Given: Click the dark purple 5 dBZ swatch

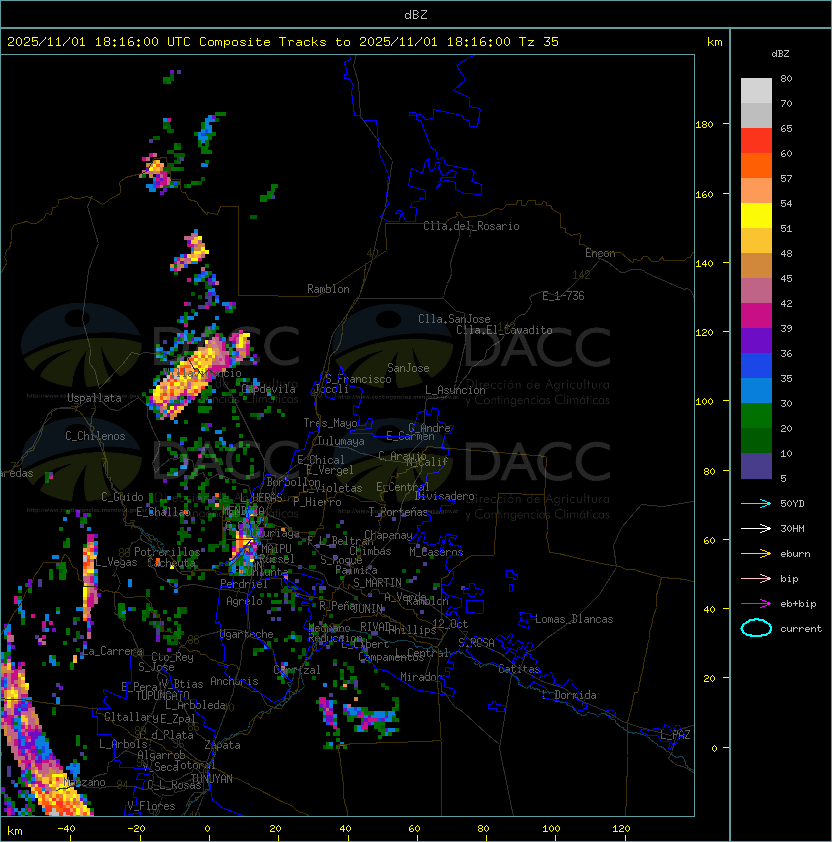Looking at the screenshot, I should pyautogui.click(x=756, y=466).
